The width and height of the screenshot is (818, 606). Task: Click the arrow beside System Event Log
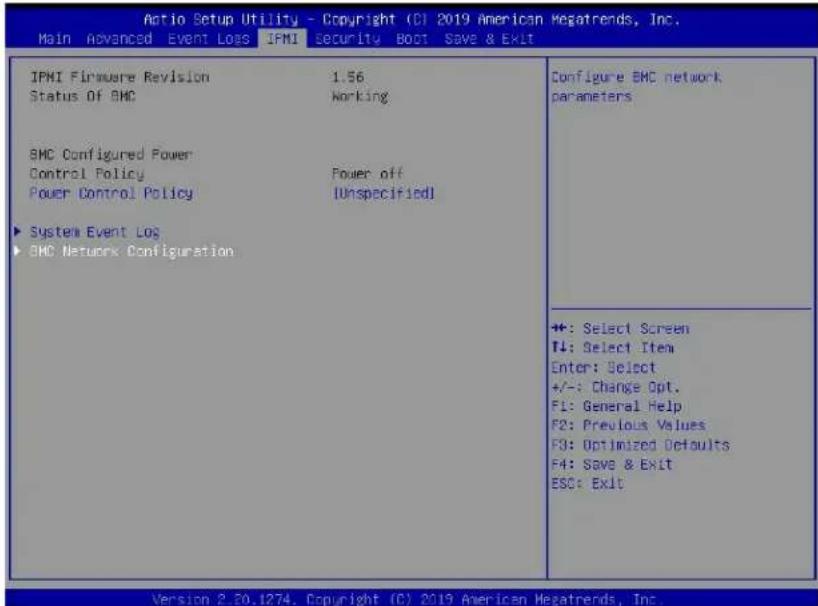(x=18, y=231)
